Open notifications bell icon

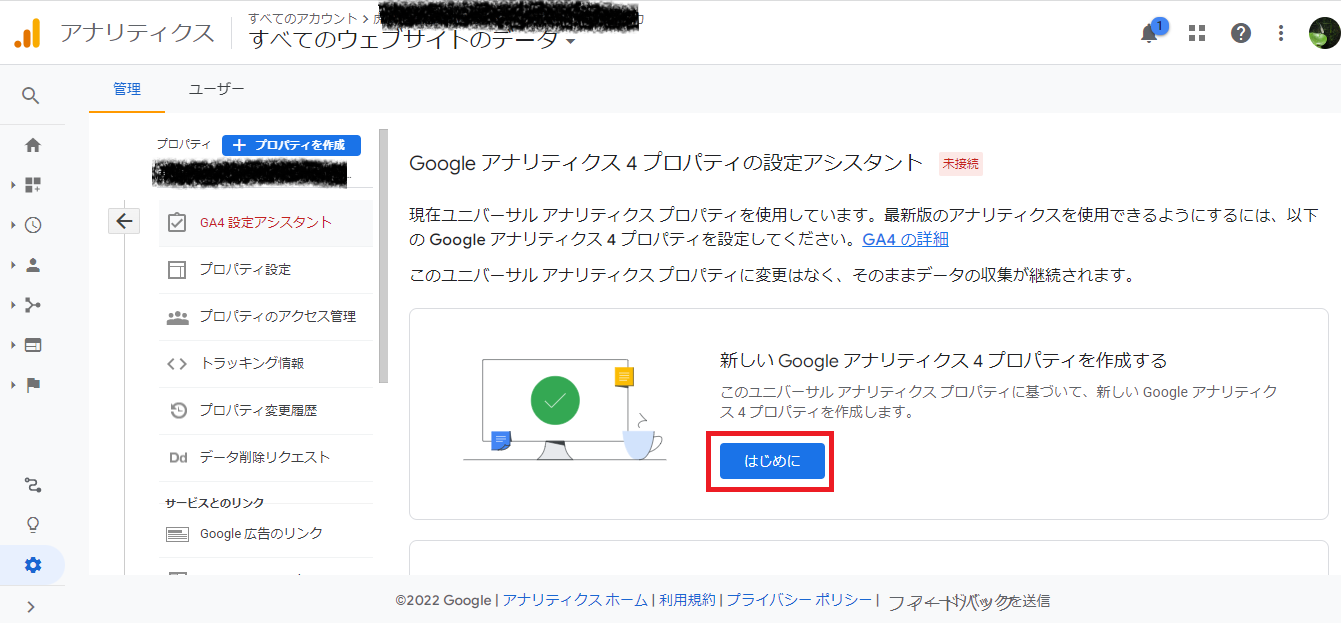click(x=1150, y=33)
